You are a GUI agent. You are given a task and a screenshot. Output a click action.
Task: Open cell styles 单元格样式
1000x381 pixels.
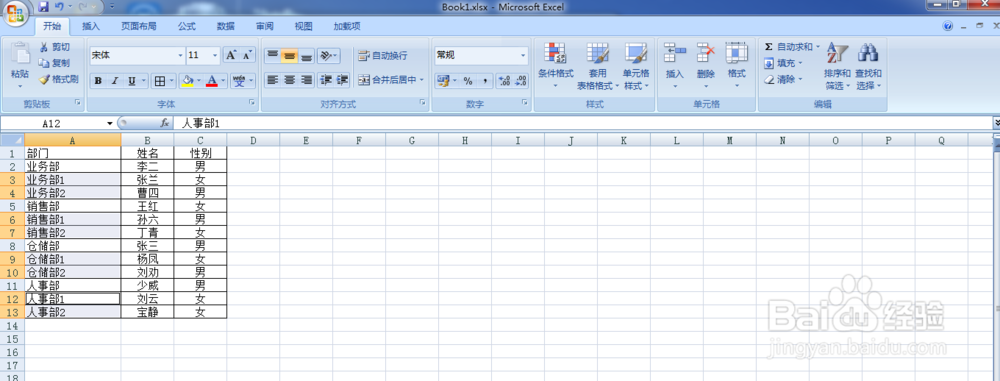pyautogui.click(x=636, y=66)
